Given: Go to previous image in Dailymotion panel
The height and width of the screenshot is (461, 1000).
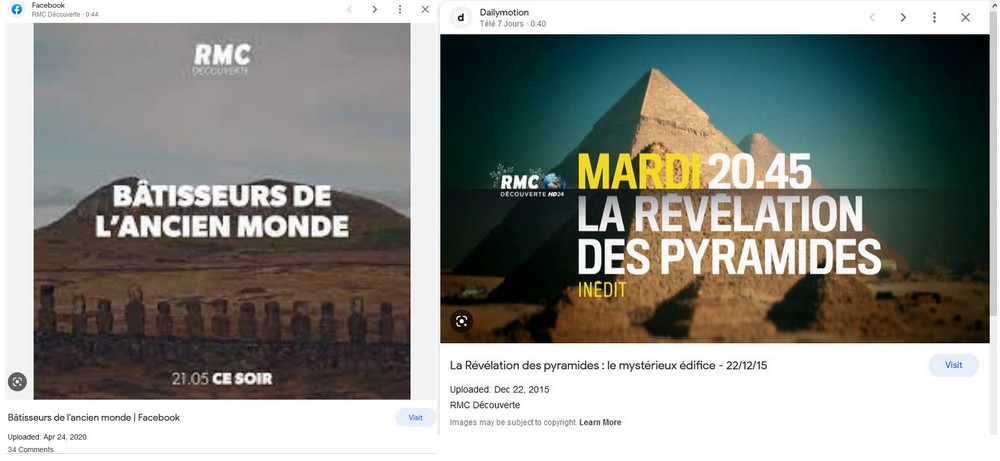Looking at the screenshot, I should pos(872,17).
